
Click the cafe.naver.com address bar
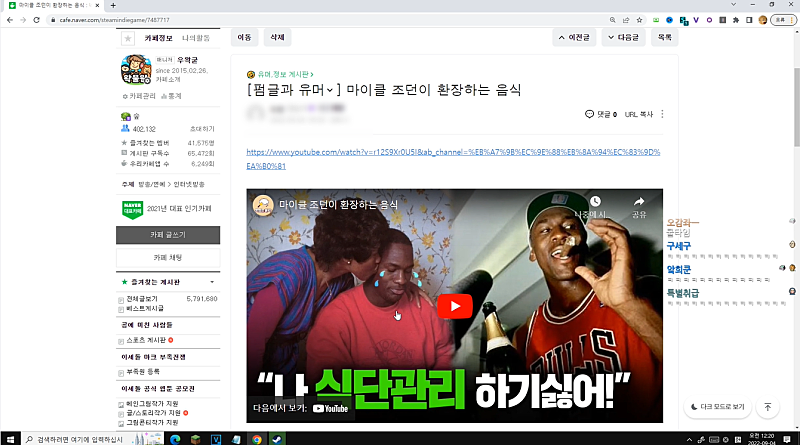[327, 20]
